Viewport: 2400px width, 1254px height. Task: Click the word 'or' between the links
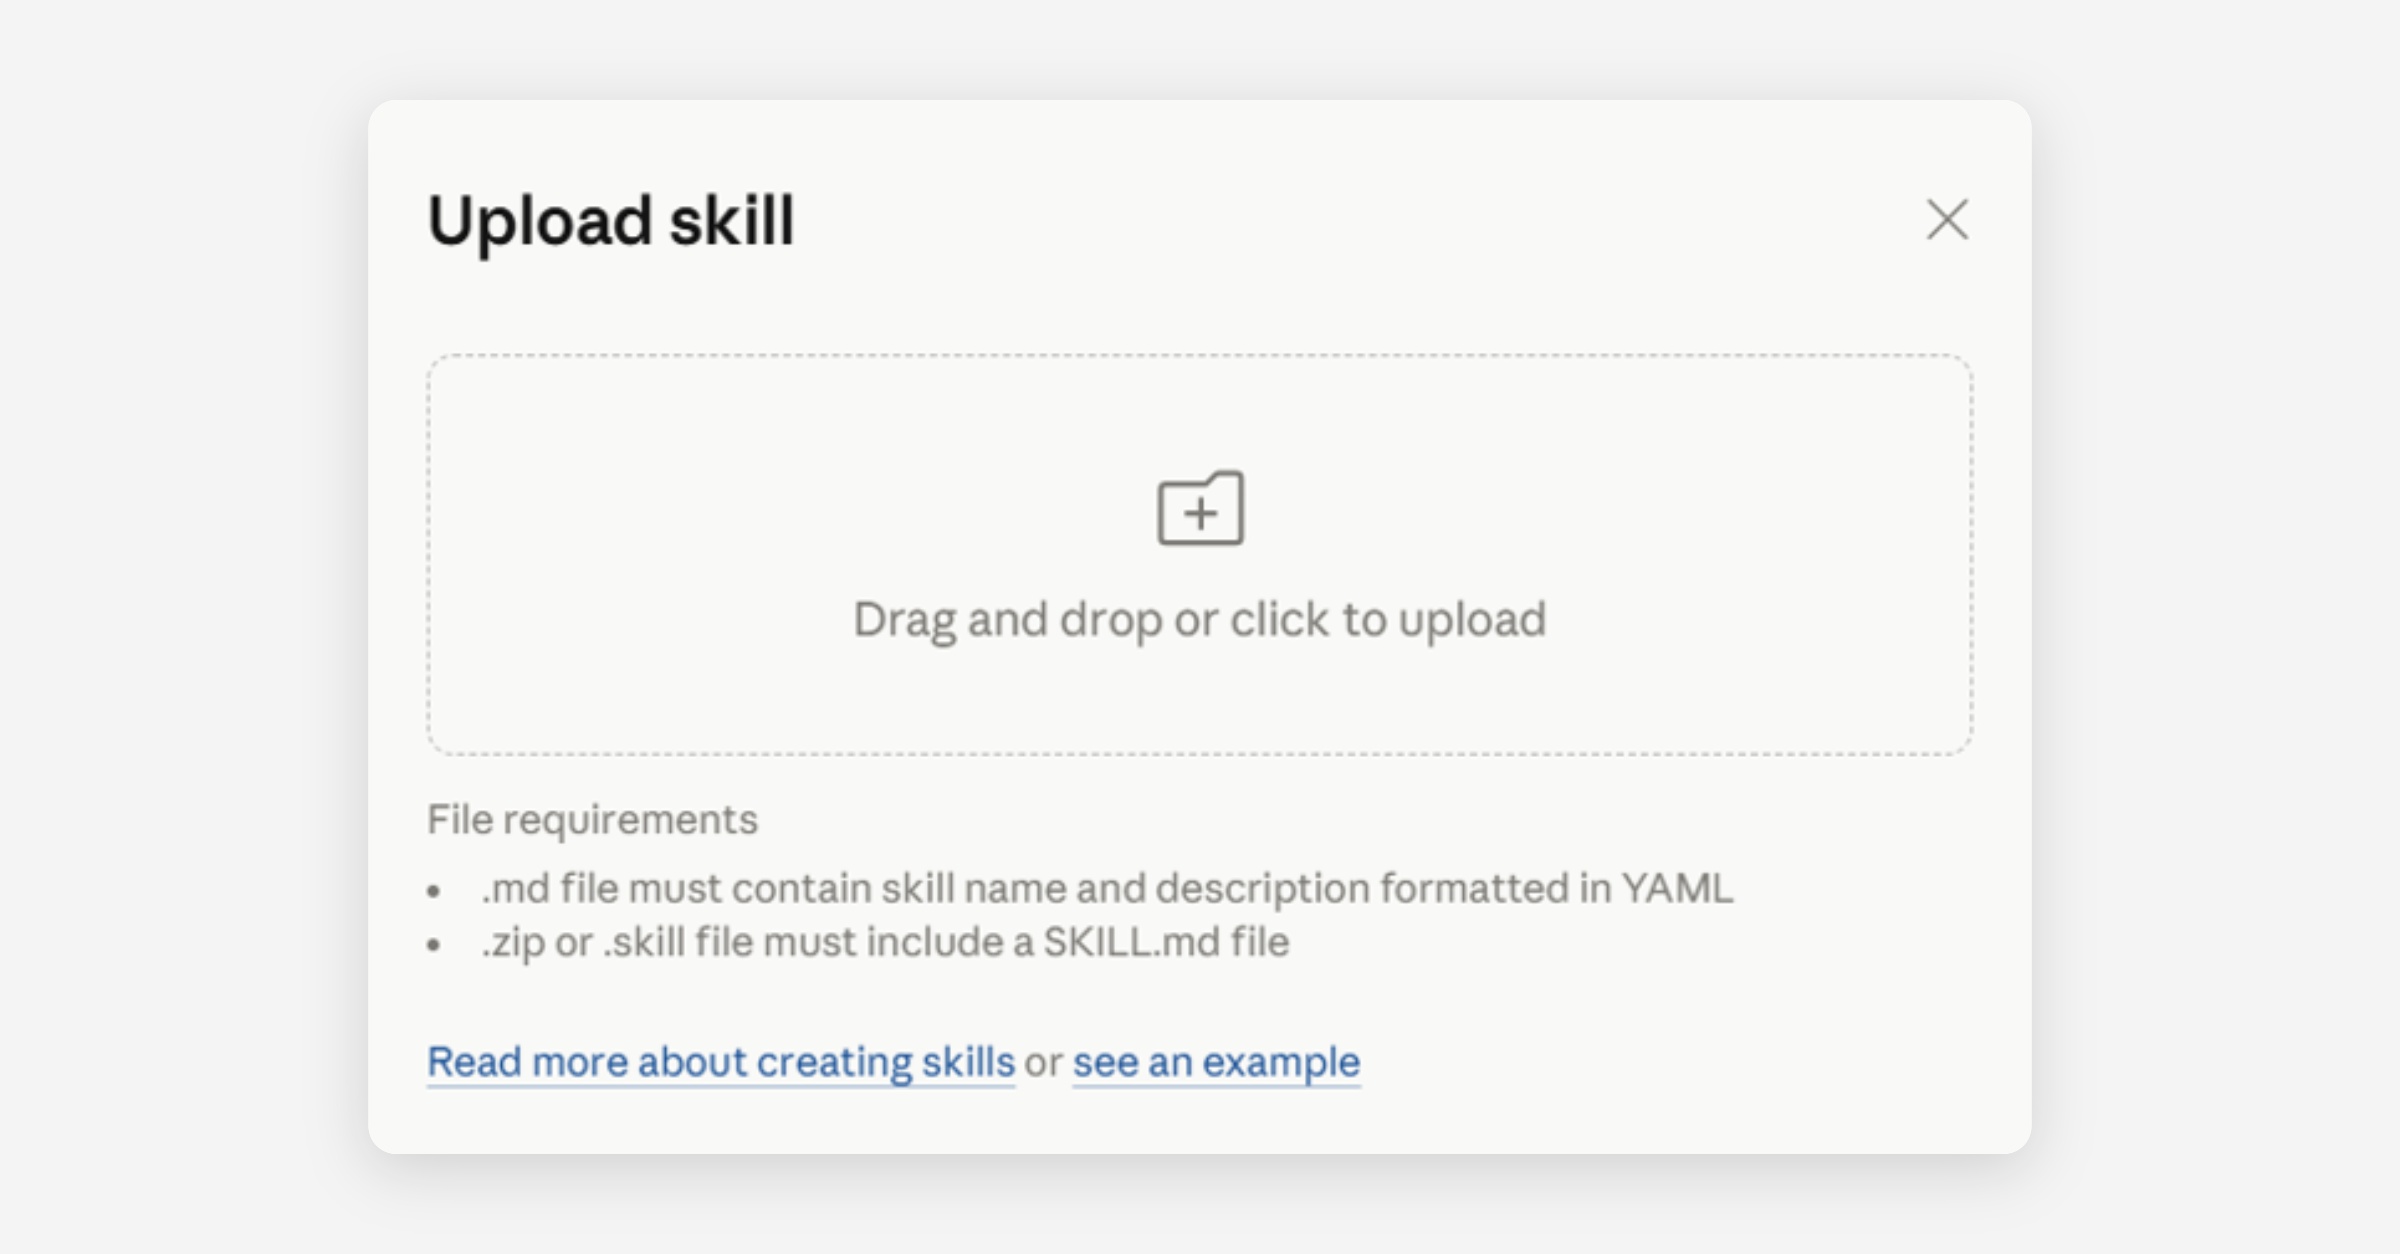pyautogui.click(x=1044, y=1062)
